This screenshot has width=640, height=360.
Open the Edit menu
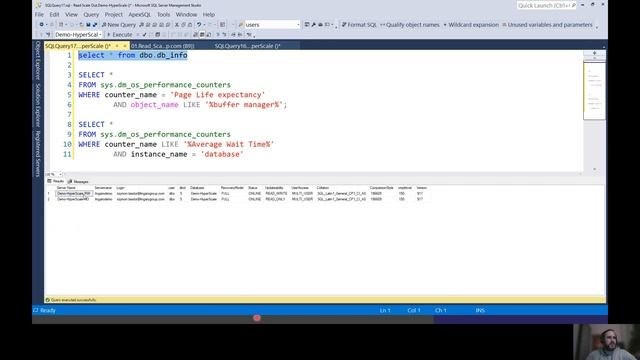pos(54,14)
